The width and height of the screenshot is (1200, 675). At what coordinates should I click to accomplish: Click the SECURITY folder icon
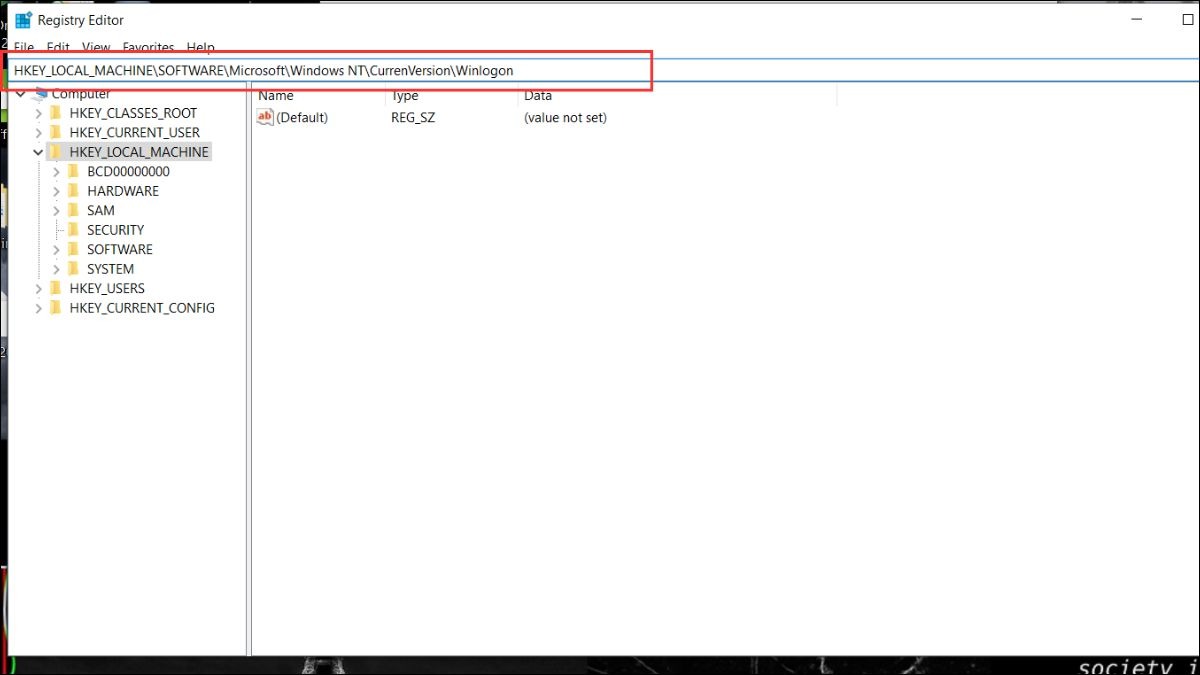click(x=73, y=230)
